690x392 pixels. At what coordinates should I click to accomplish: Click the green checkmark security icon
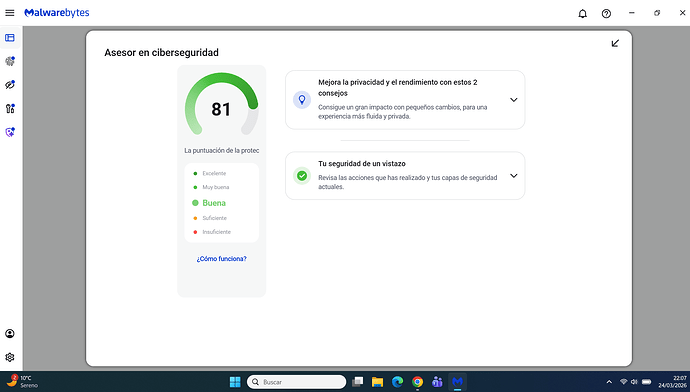coord(302,176)
